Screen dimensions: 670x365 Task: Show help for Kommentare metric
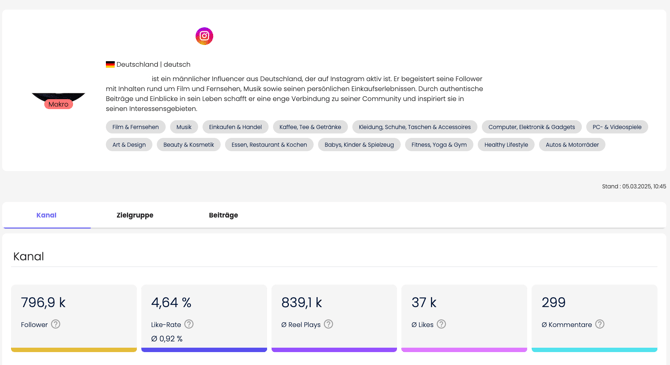point(600,324)
